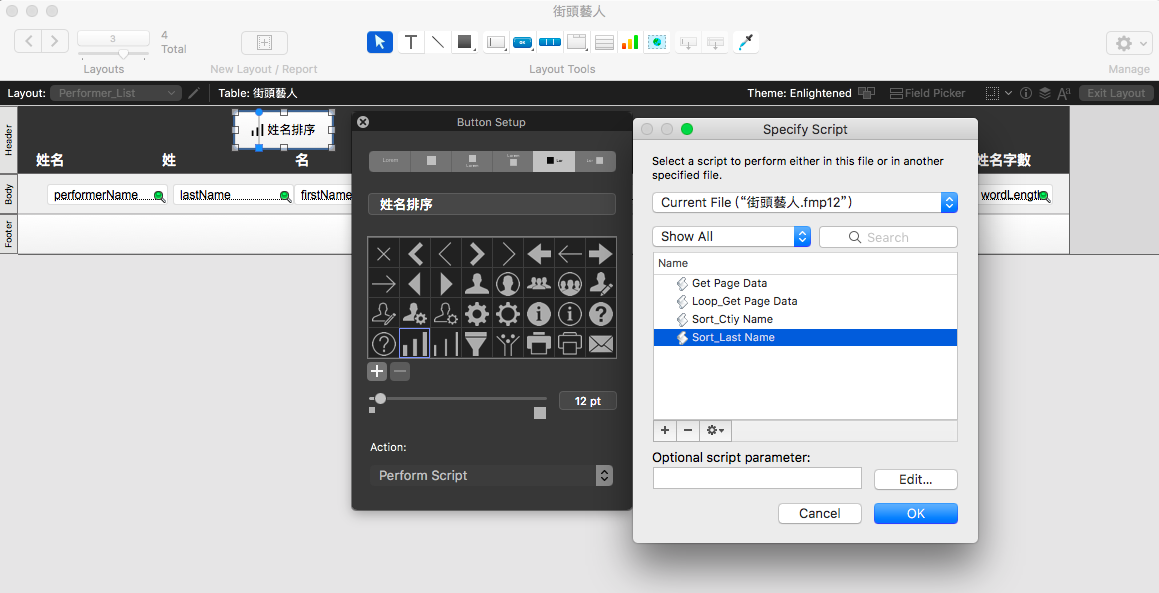This screenshot has width=1159, height=593.
Task: Select the funnel glyph in icon grid
Action: pos(476,344)
